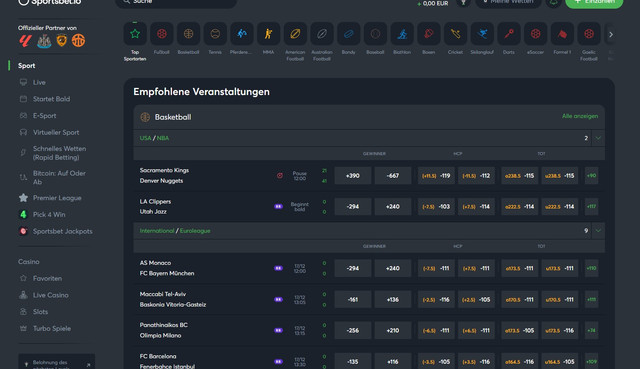Select Sacramento Kings +390 winner odds
Viewport: 640px width, 369px height.
353,176
